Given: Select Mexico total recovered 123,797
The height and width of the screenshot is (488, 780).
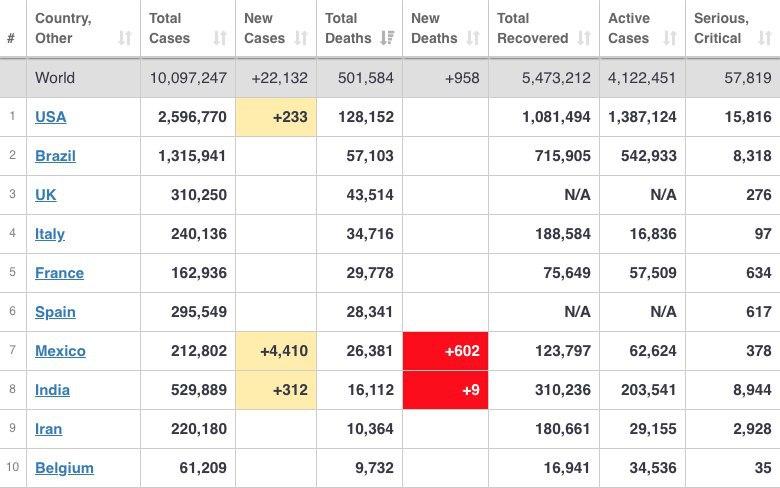Looking at the screenshot, I should click(x=563, y=351).
